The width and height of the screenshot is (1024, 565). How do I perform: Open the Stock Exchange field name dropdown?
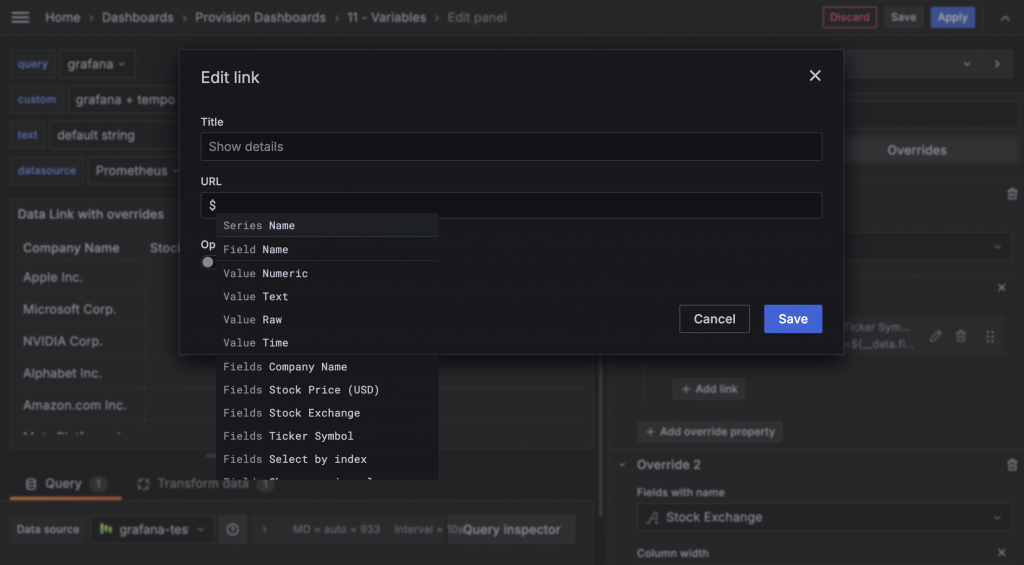tap(824, 518)
